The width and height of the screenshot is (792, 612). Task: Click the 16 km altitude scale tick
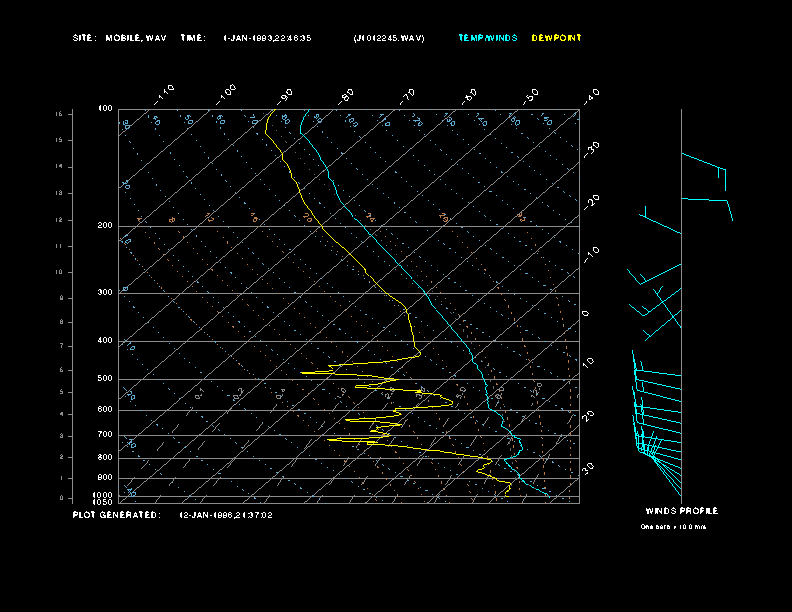pyautogui.click(x=59, y=114)
